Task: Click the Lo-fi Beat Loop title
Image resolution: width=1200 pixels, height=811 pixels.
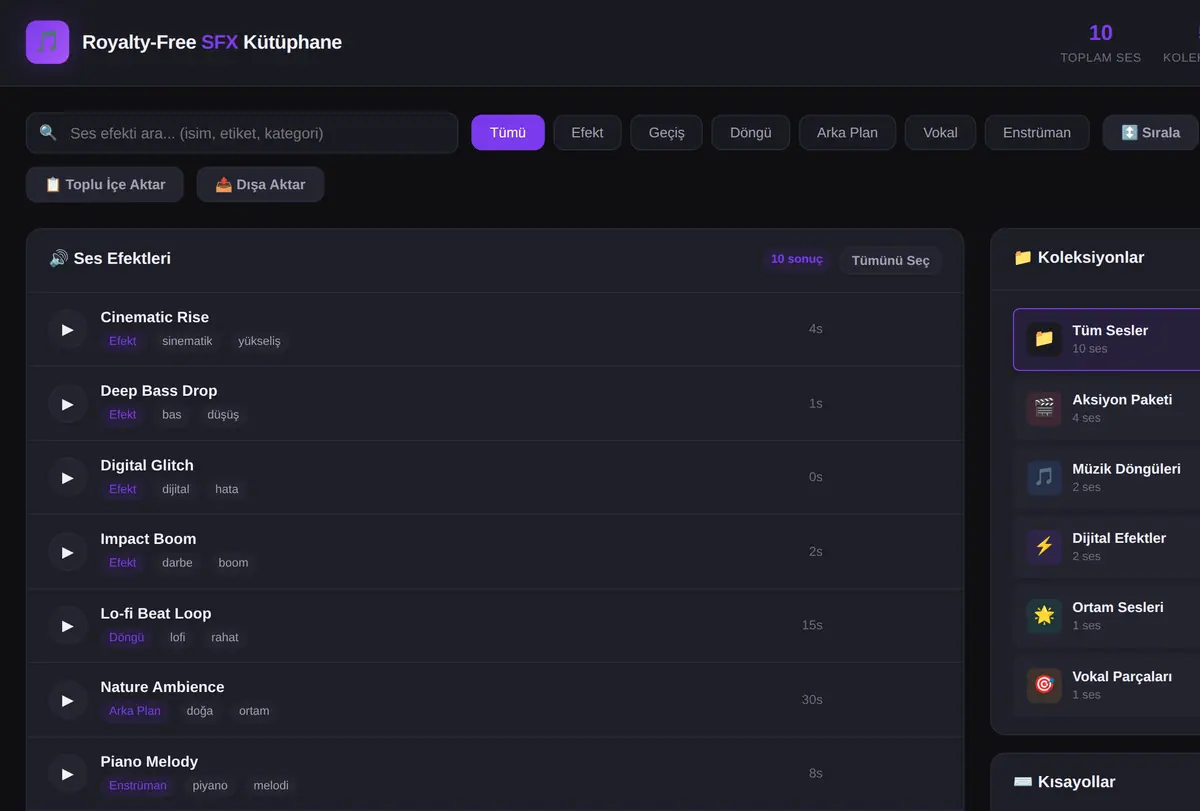Action: (x=156, y=613)
